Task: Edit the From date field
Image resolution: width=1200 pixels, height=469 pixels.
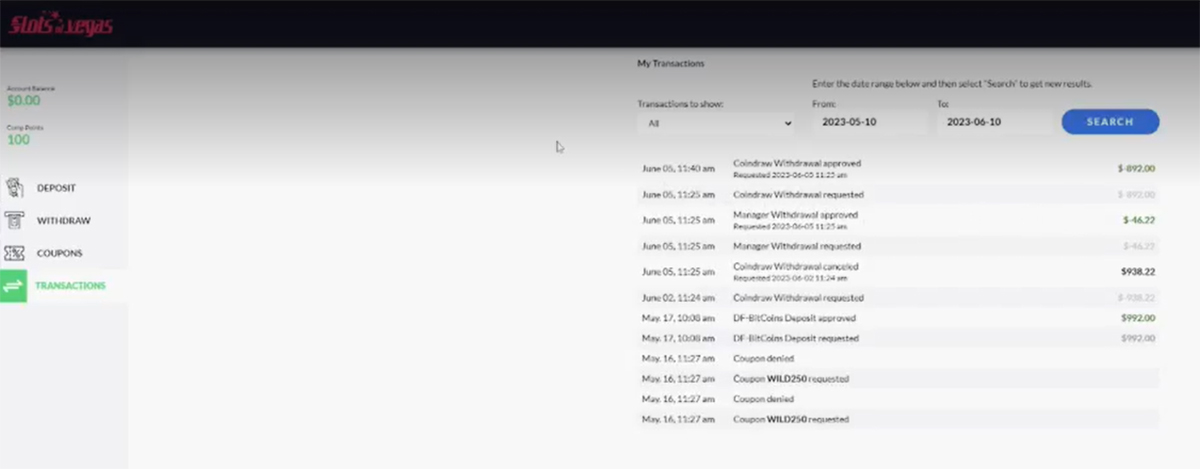Action: pyautogui.click(x=869, y=122)
